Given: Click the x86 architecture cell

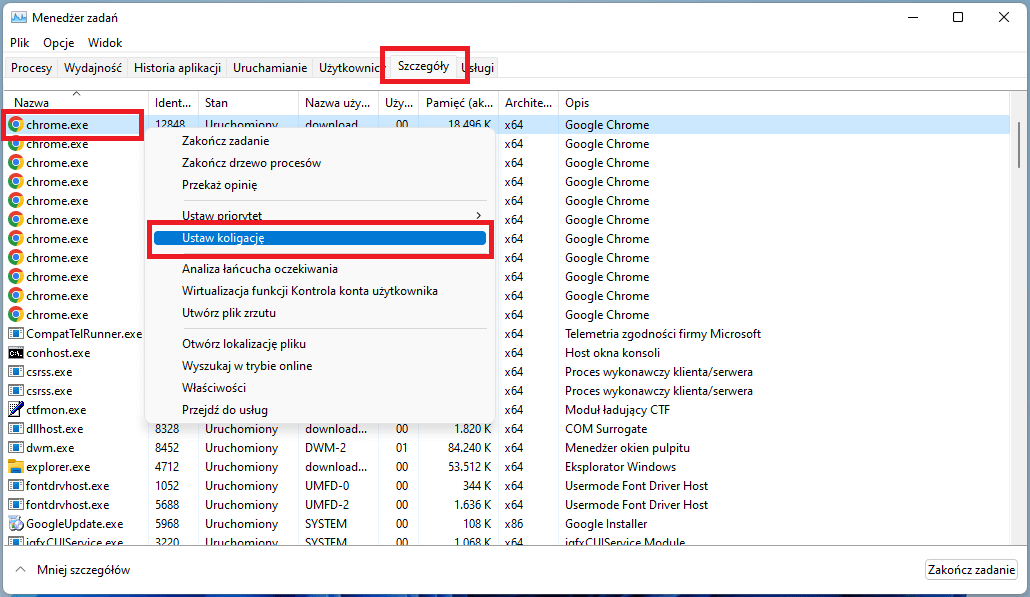Looking at the screenshot, I should 514,524.
